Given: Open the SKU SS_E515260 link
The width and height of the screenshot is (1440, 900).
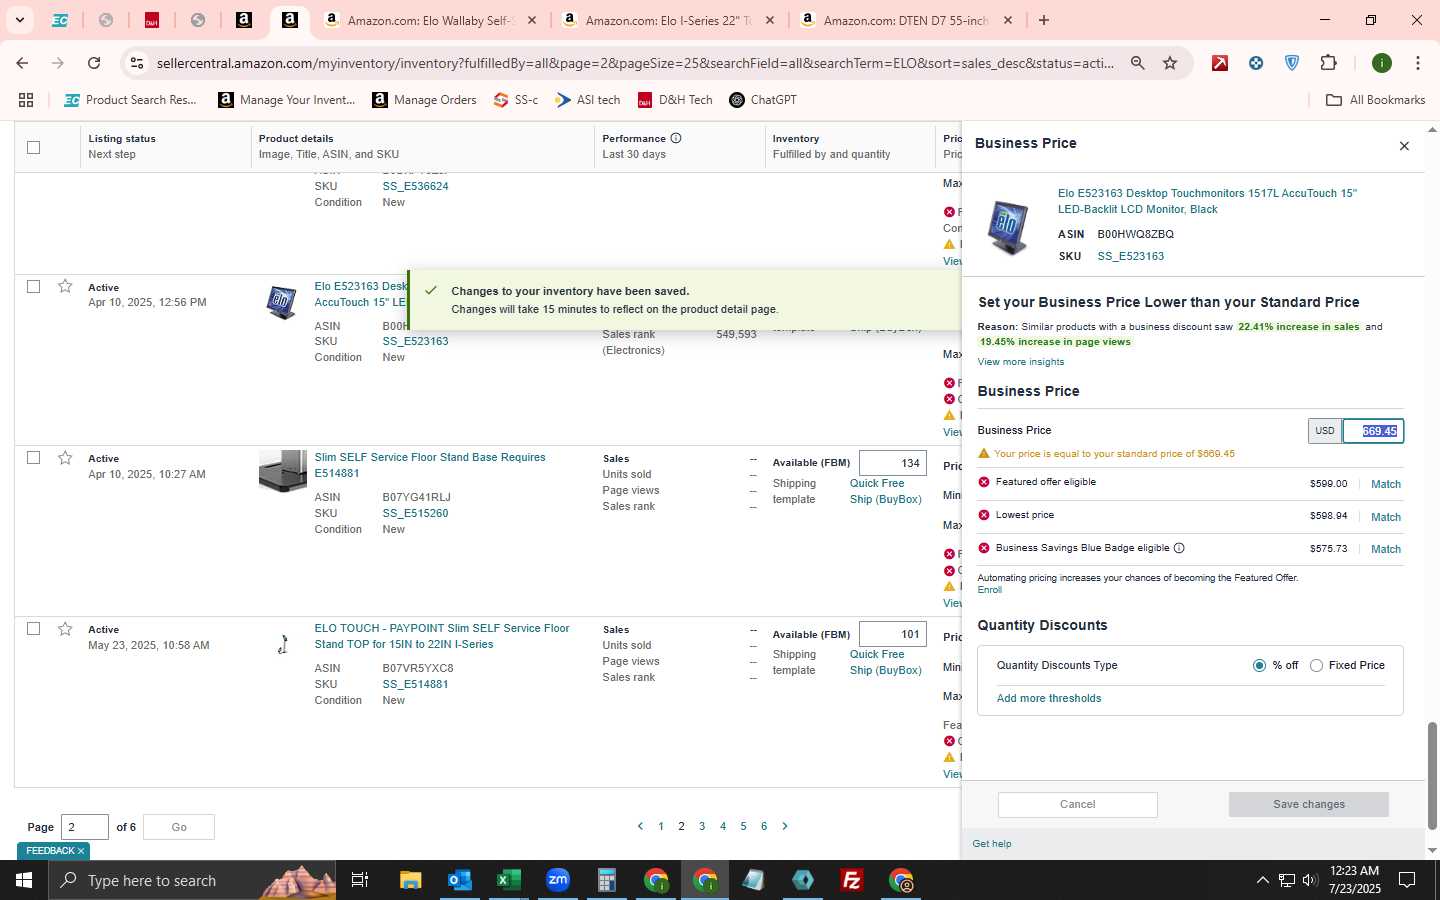Looking at the screenshot, I should (415, 513).
